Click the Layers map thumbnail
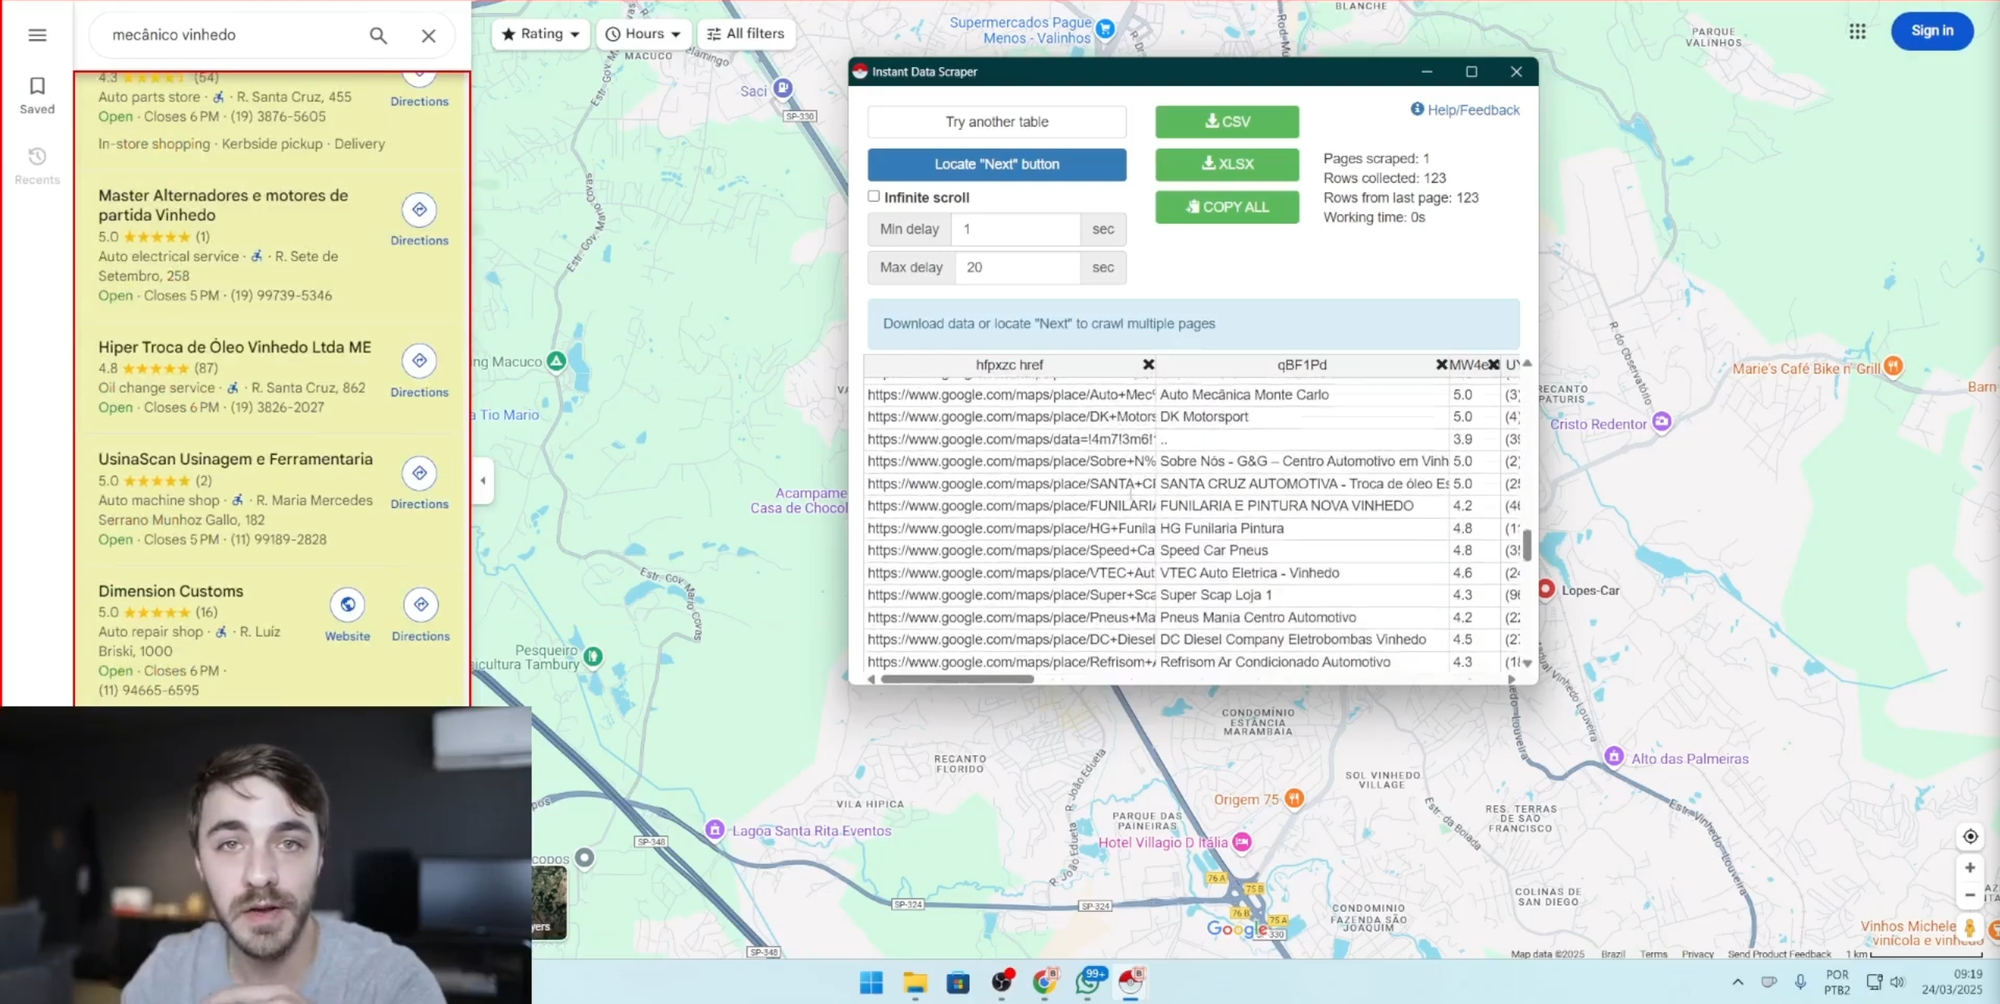 coord(549,903)
